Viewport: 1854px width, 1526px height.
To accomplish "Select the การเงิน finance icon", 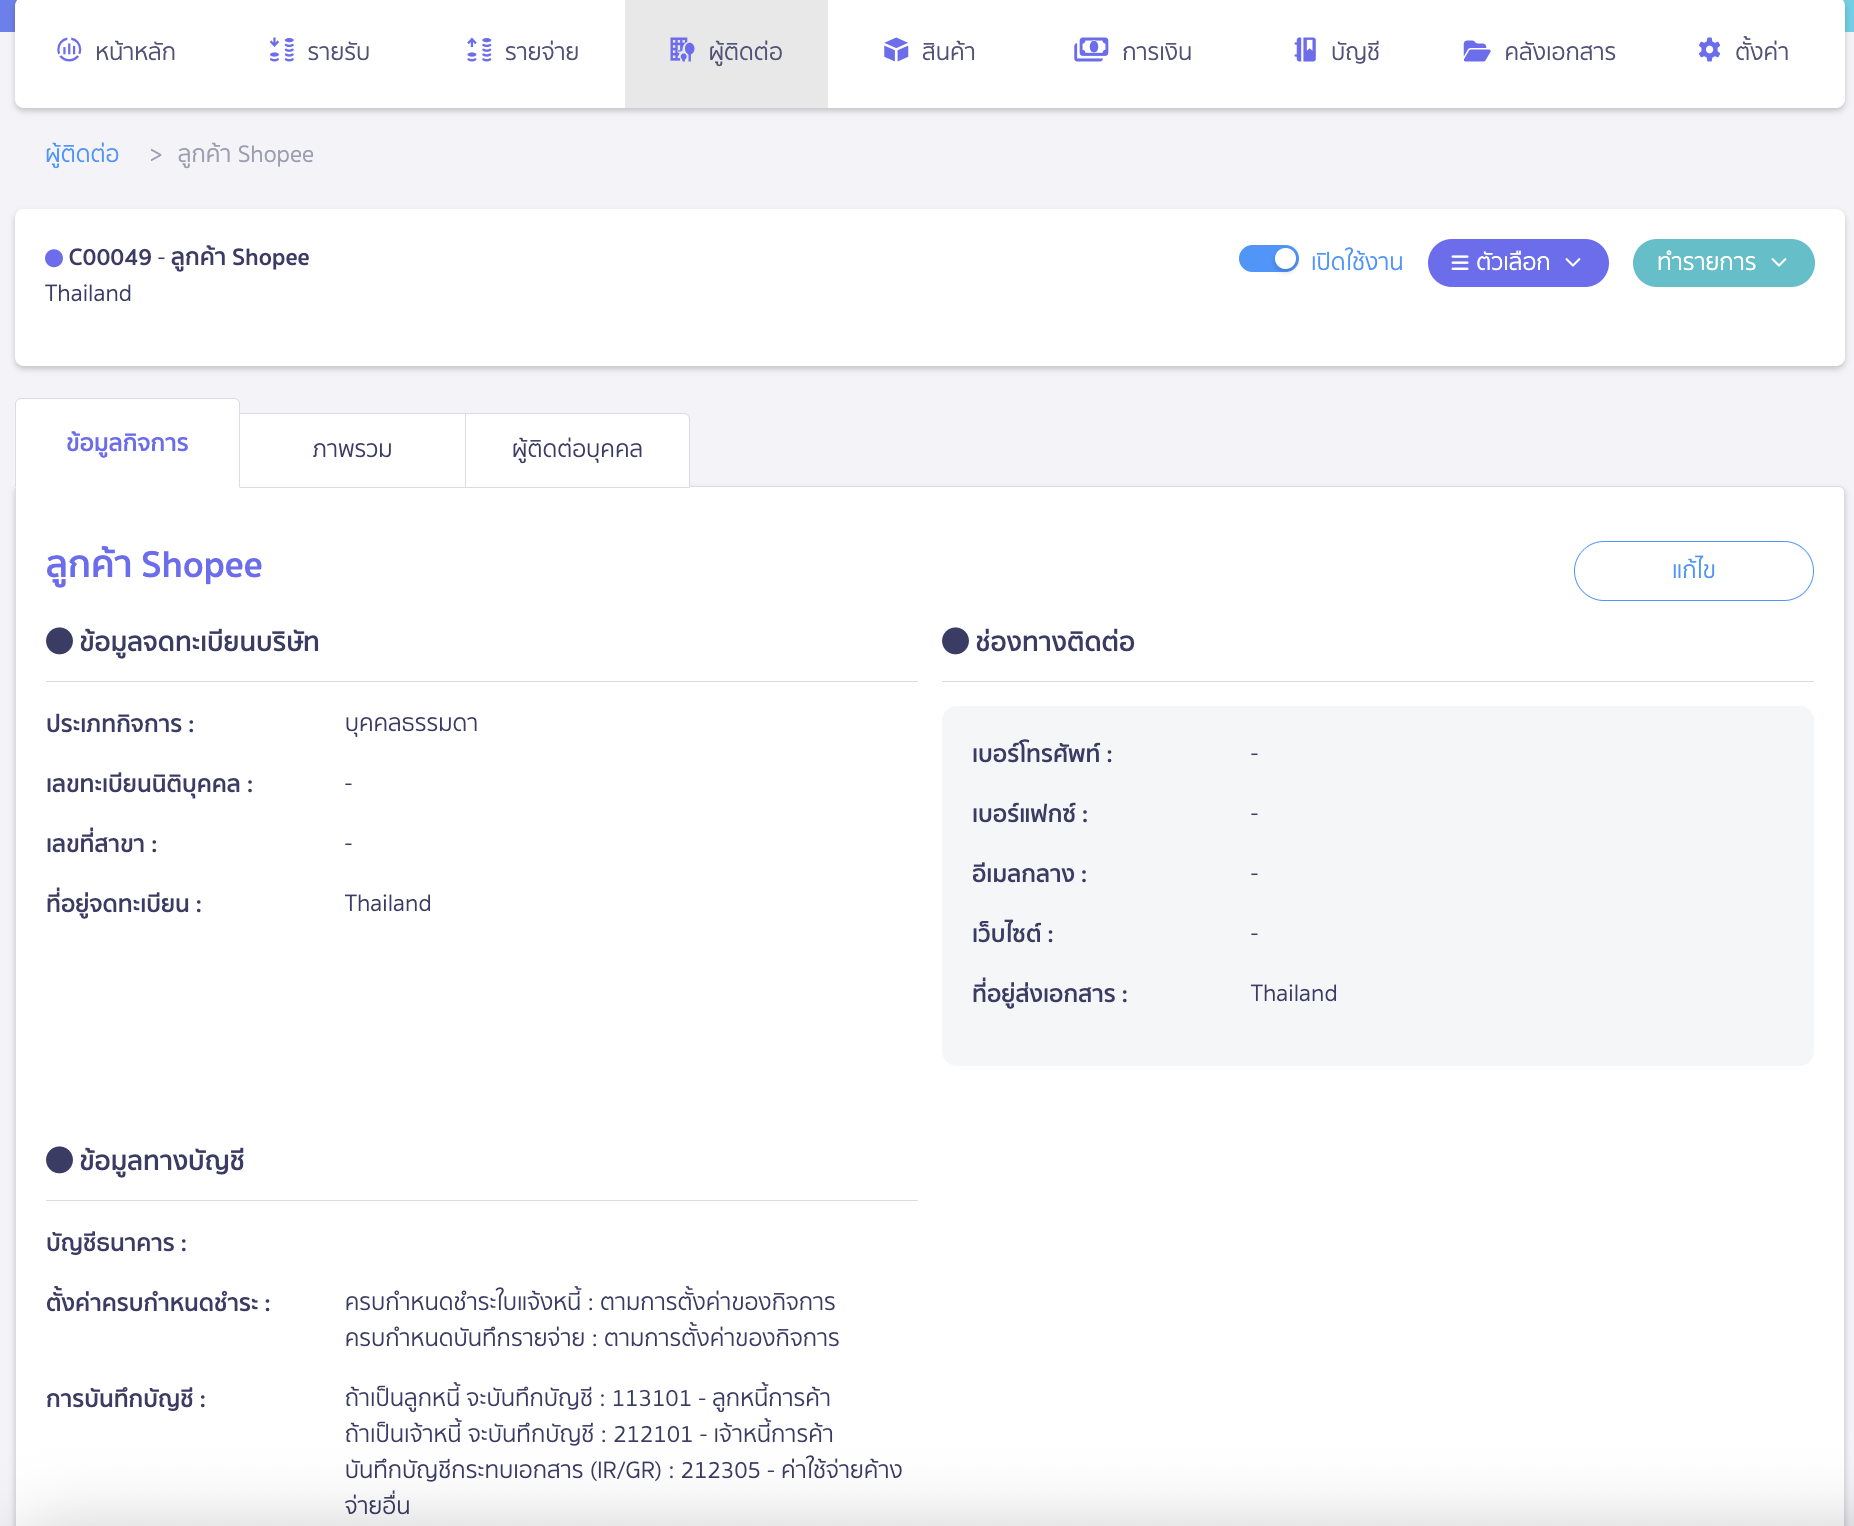I will [1092, 51].
